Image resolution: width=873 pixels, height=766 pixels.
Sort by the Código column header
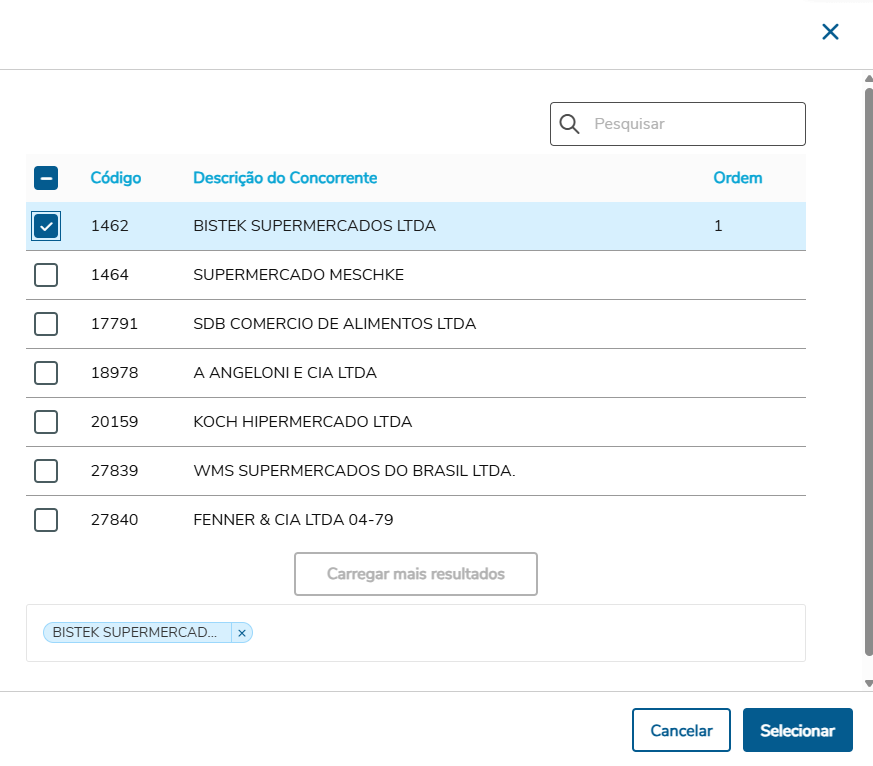coord(116,178)
